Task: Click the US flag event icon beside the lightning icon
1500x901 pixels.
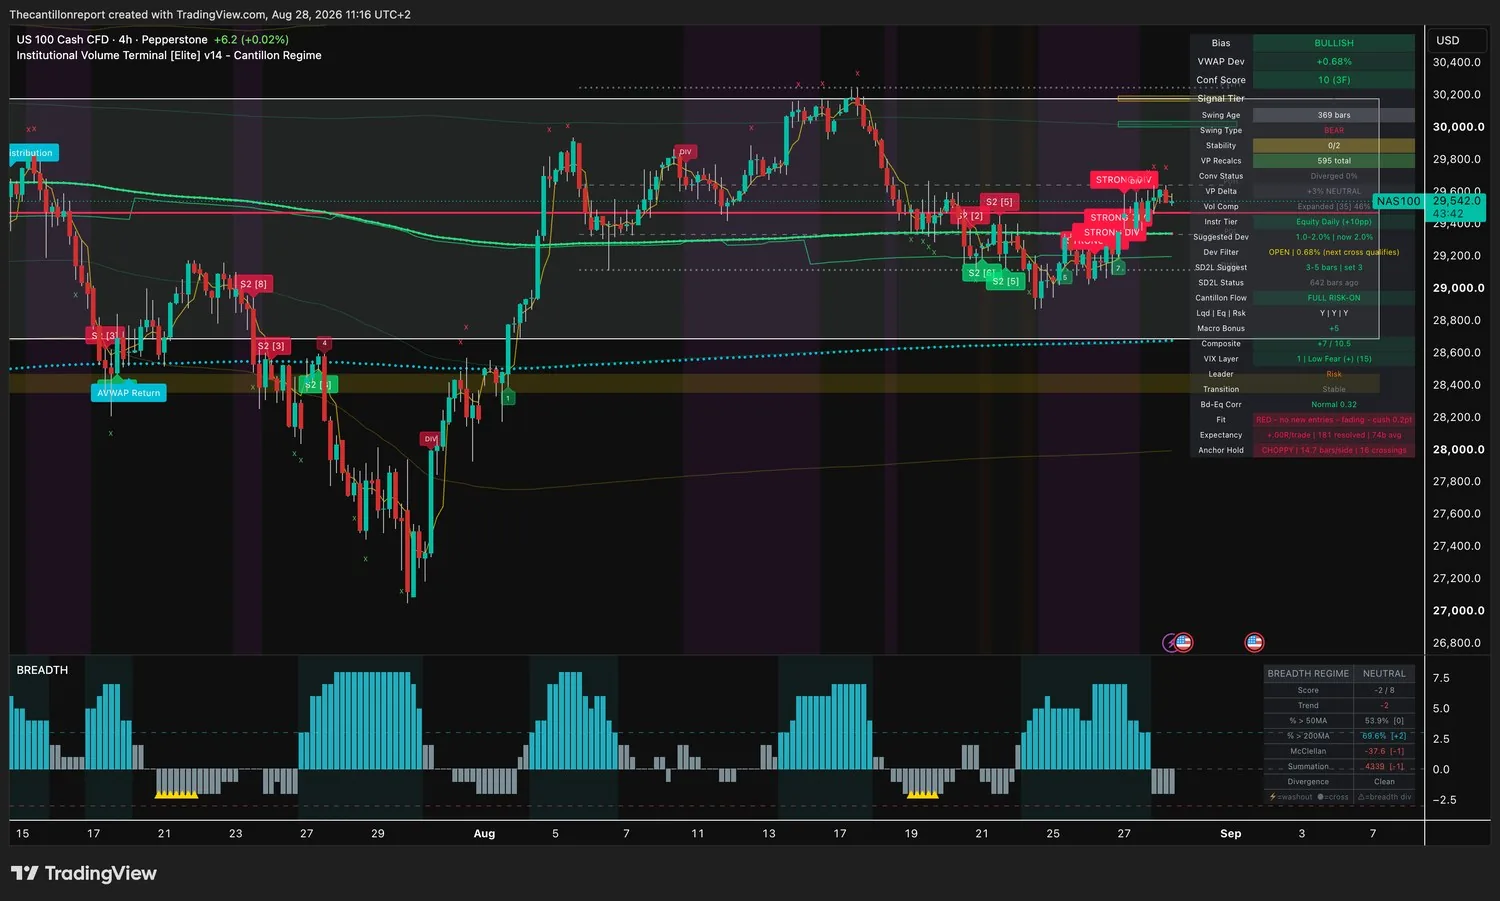Action: point(1184,642)
